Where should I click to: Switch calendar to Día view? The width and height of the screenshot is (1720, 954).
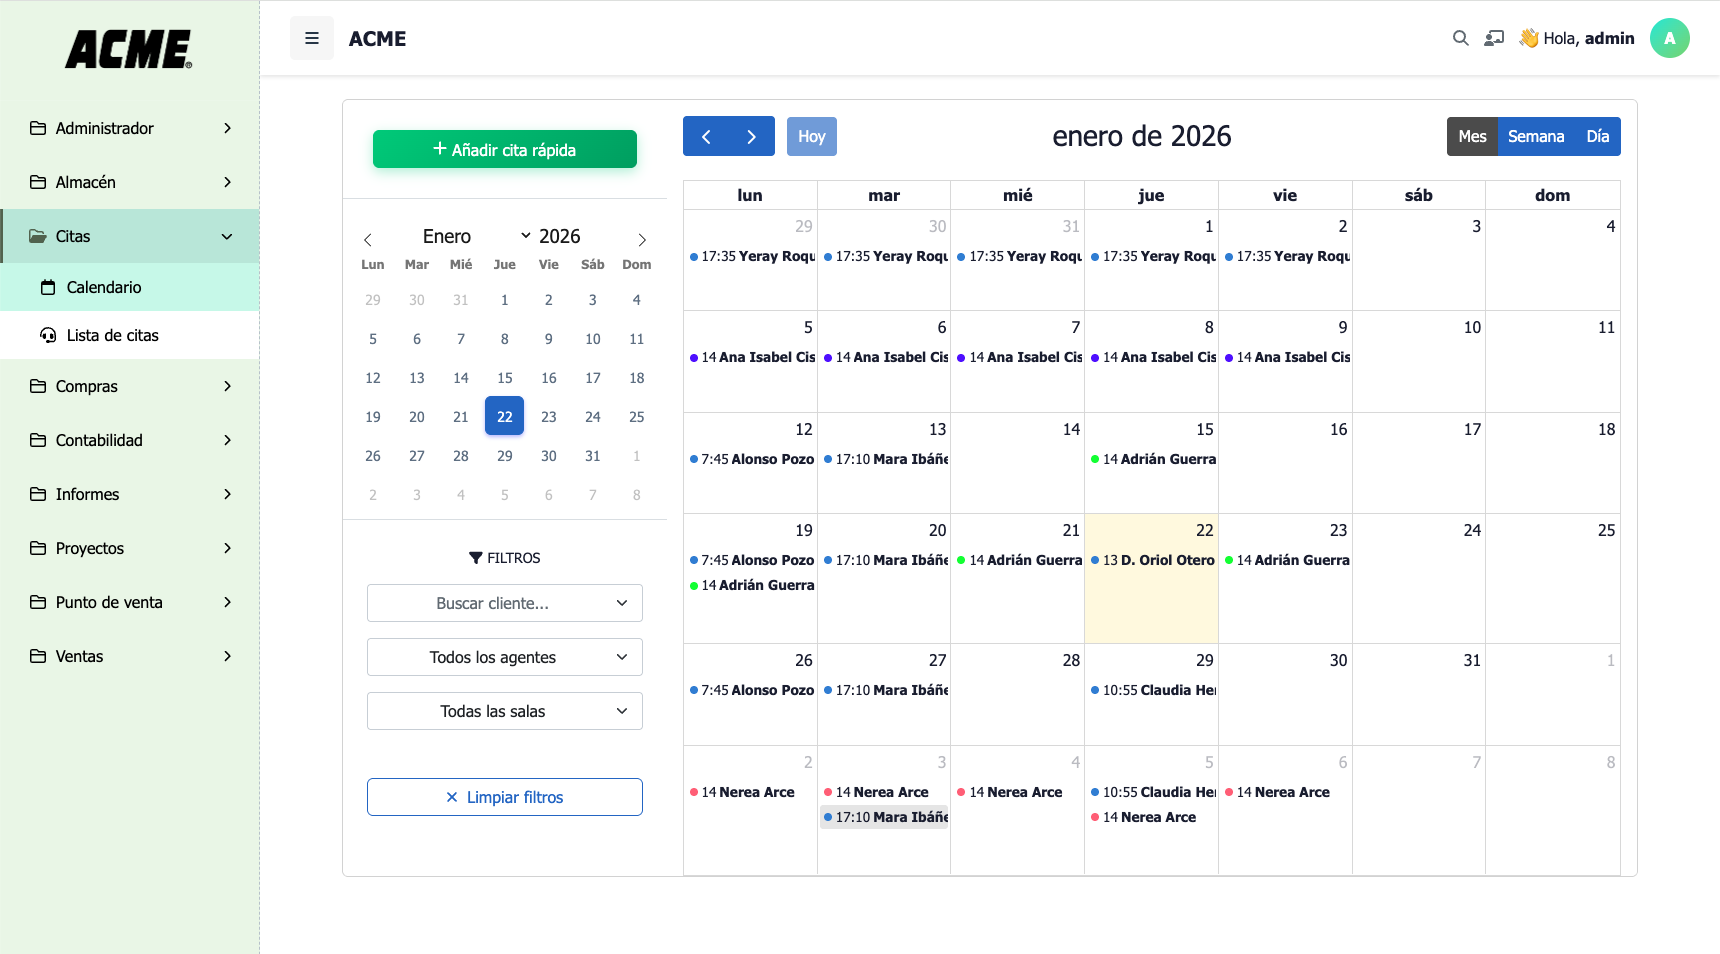coord(1597,137)
